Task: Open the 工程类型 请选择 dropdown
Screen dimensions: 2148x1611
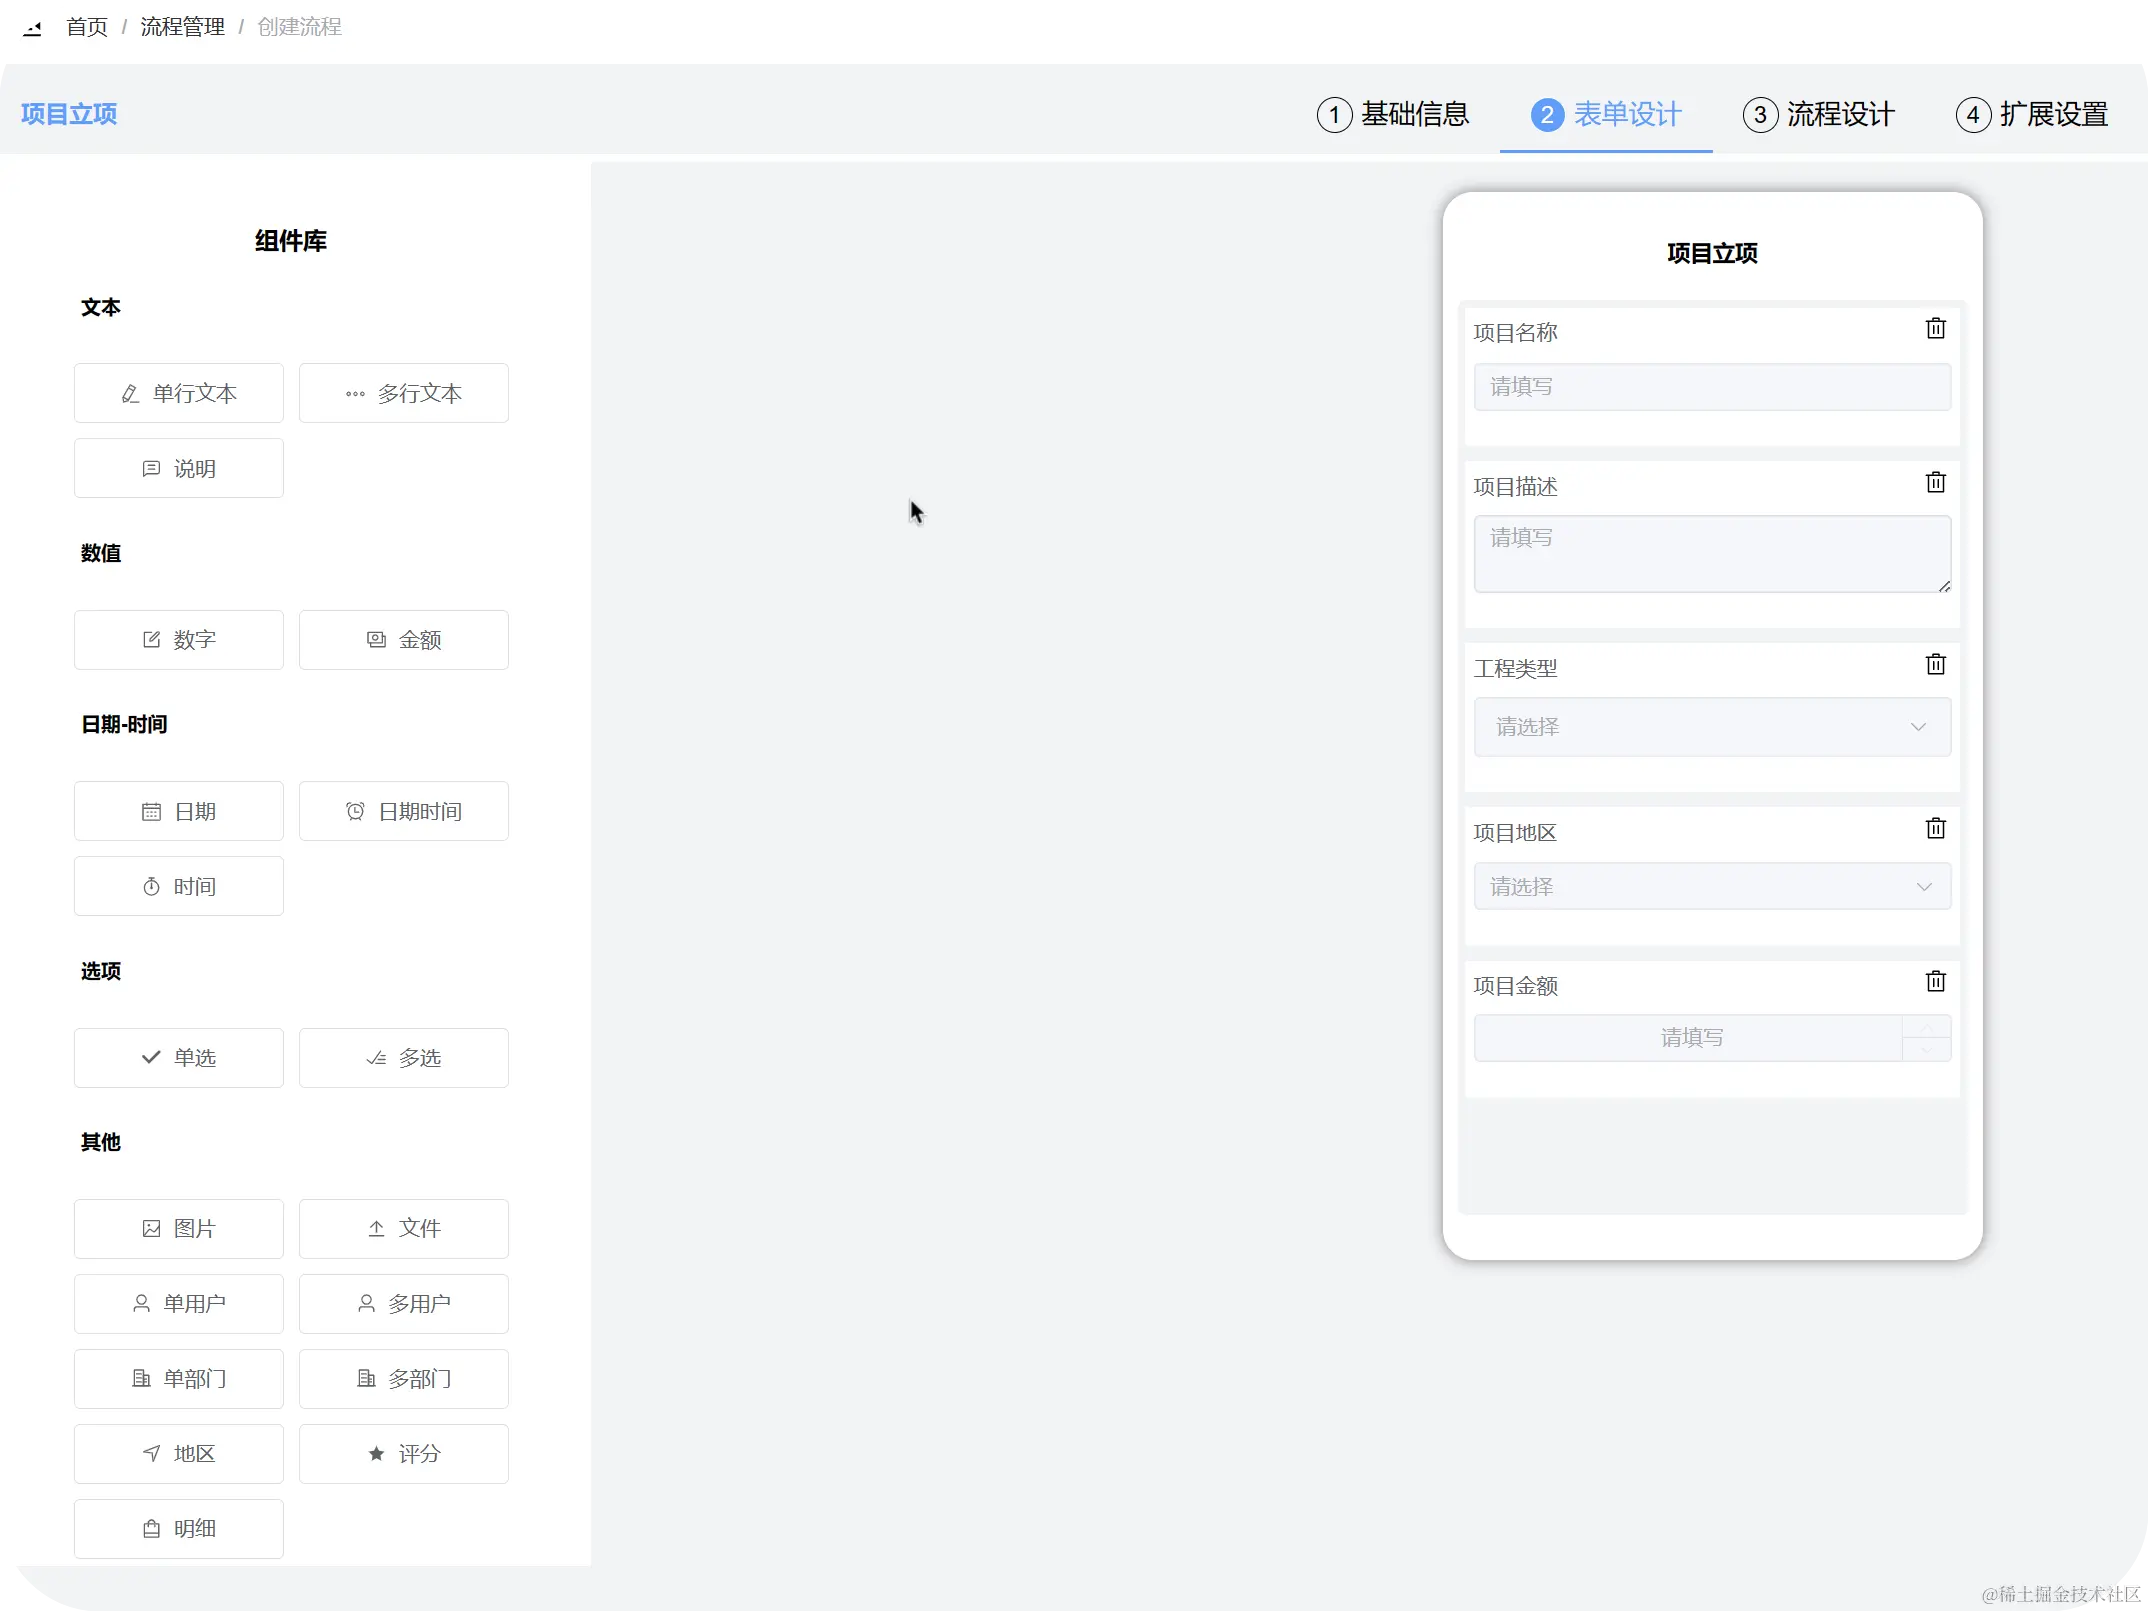Action: [x=1711, y=727]
